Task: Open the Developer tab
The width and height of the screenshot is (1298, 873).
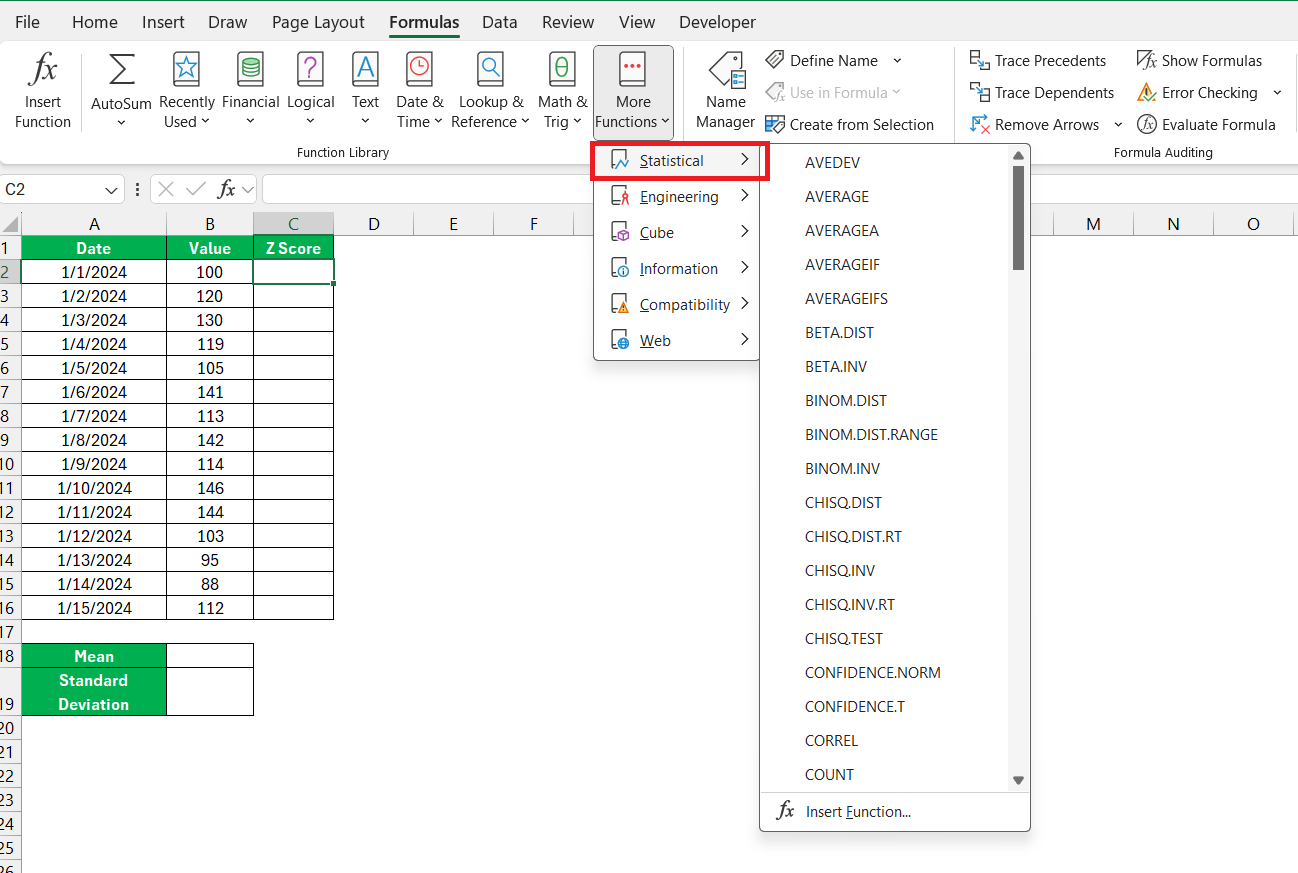Action: 717,22
